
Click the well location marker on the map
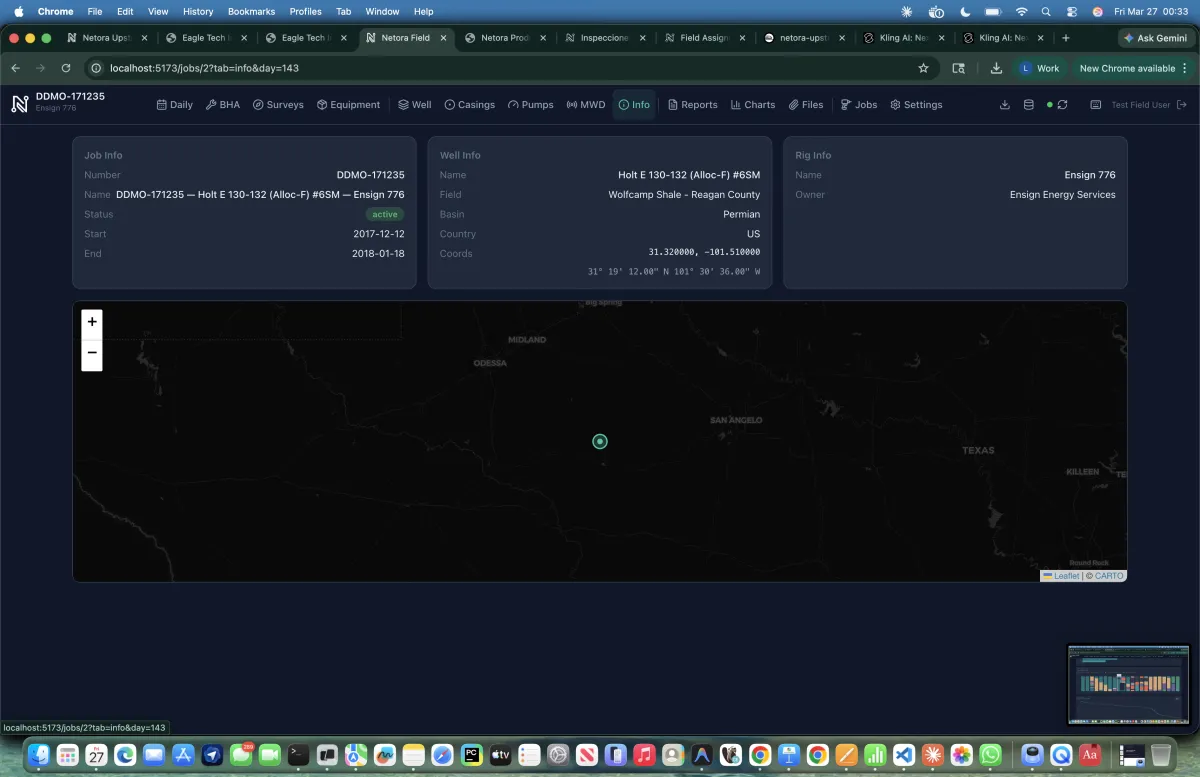tap(600, 441)
